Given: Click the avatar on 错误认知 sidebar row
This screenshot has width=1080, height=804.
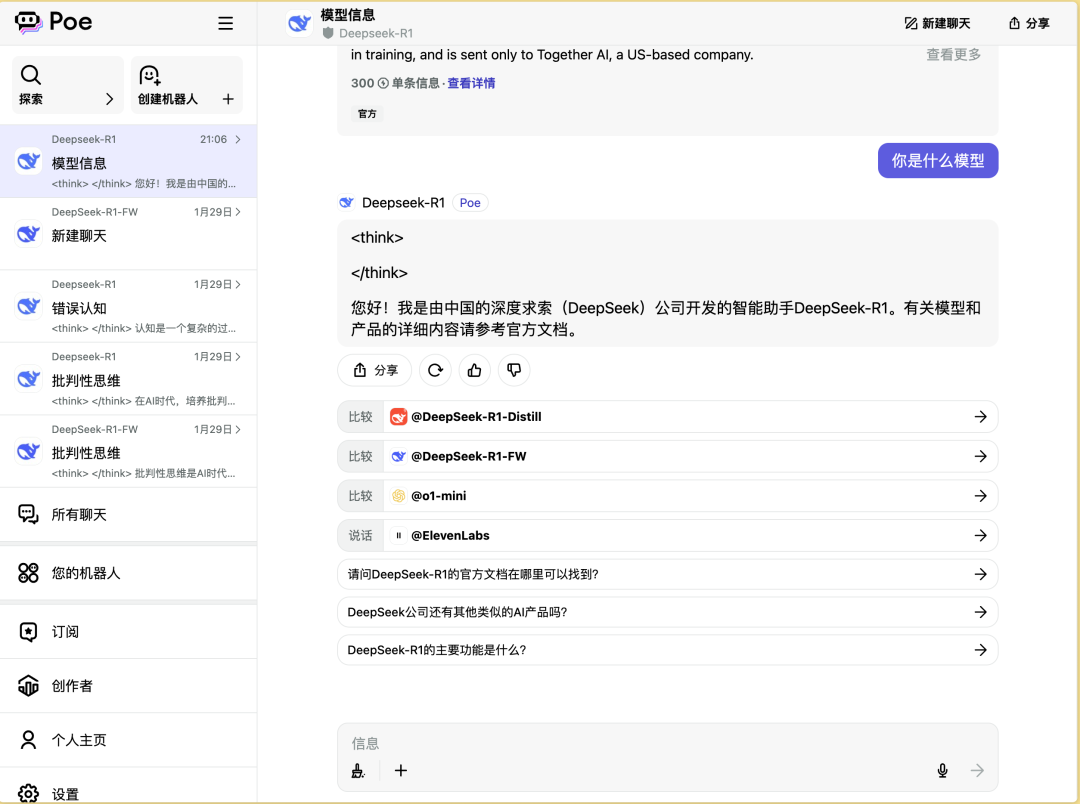Looking at the screenshot, I should click(28, 306).
